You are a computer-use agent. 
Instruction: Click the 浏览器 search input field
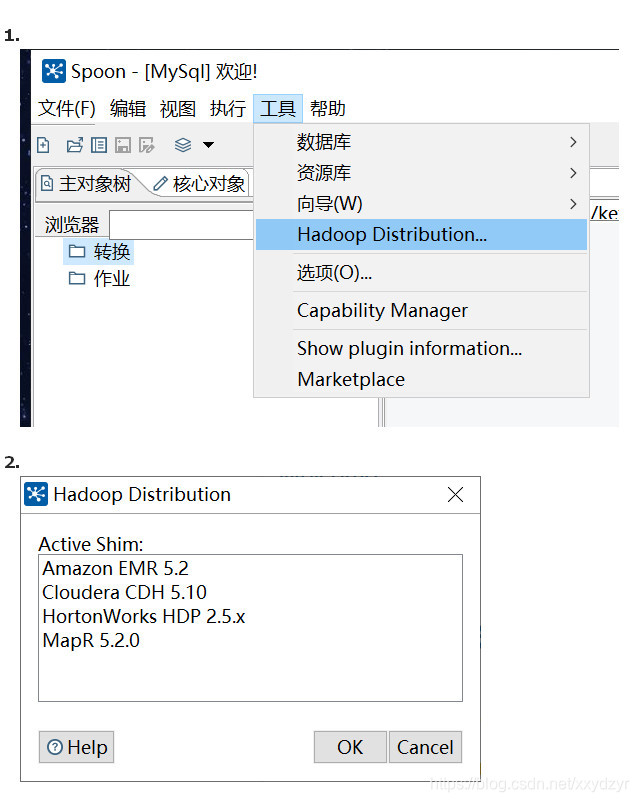[182, 225]
